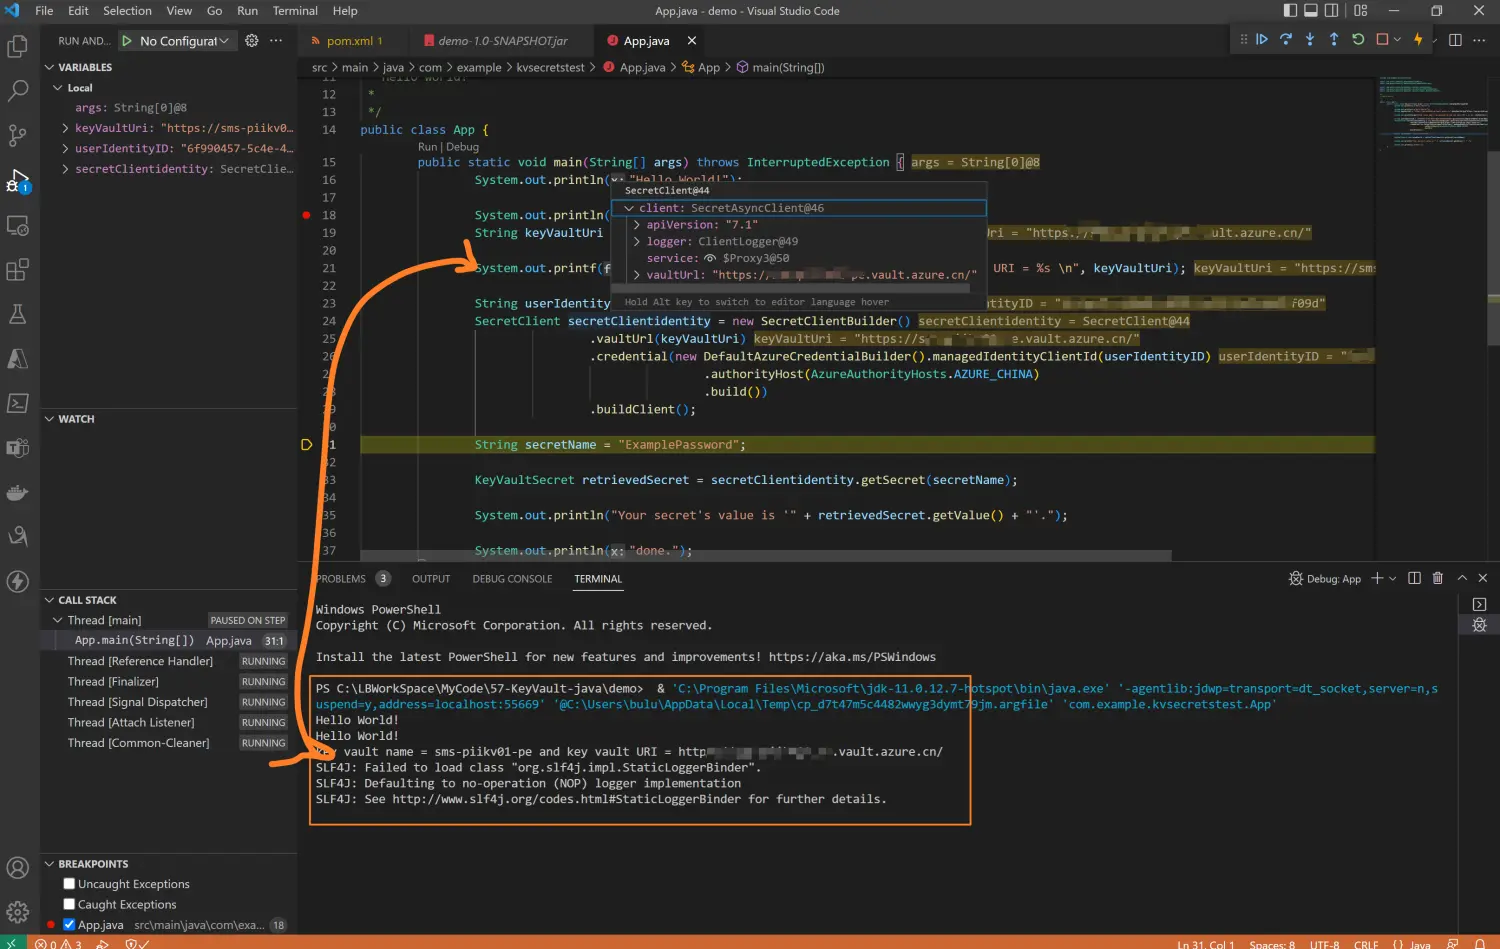This screenshot has height=949, width=1500.
Task: Expand the userIdentityID variable
Action: point(65,148)
